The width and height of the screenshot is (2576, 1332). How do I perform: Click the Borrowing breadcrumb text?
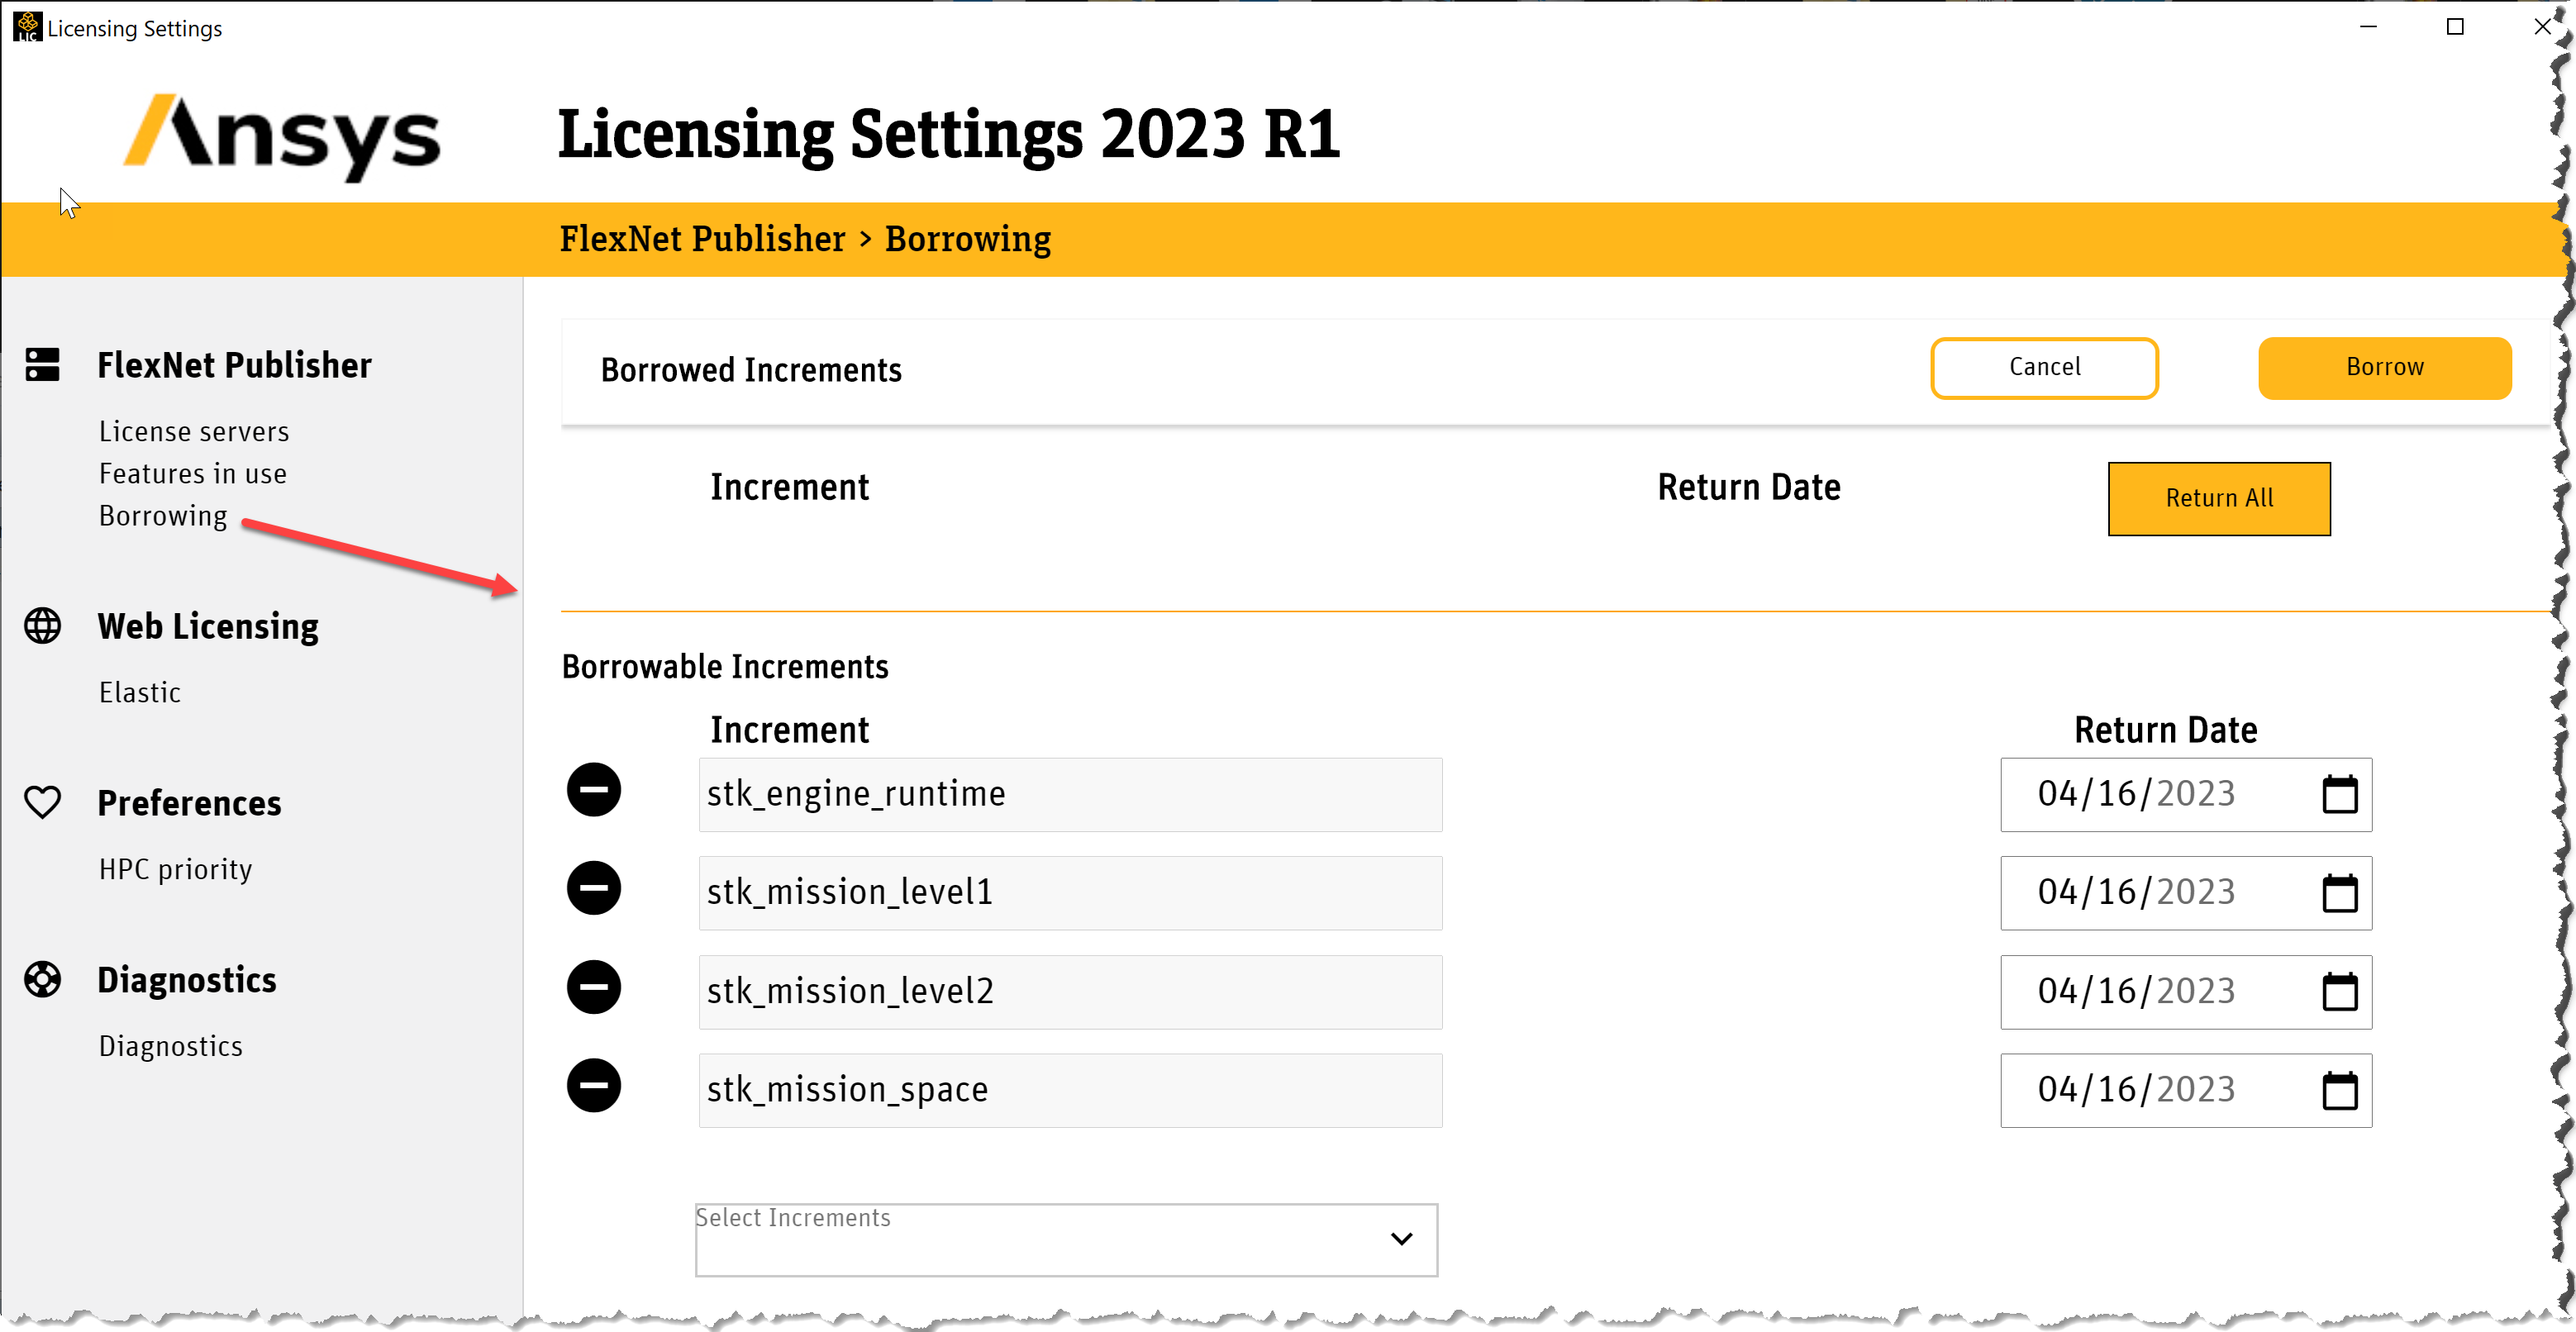(x=967, y=239)
